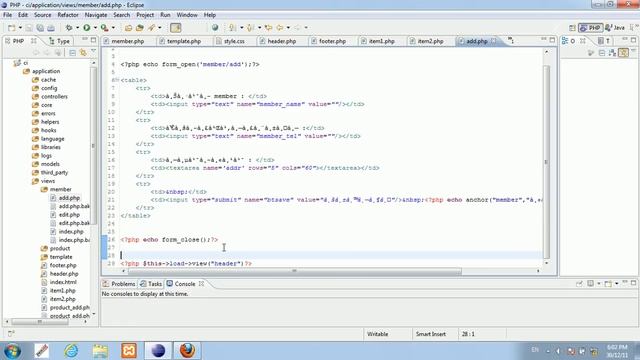Open the Refactor menu
Viewport: 640px width, 360px height.
(68, 15)
